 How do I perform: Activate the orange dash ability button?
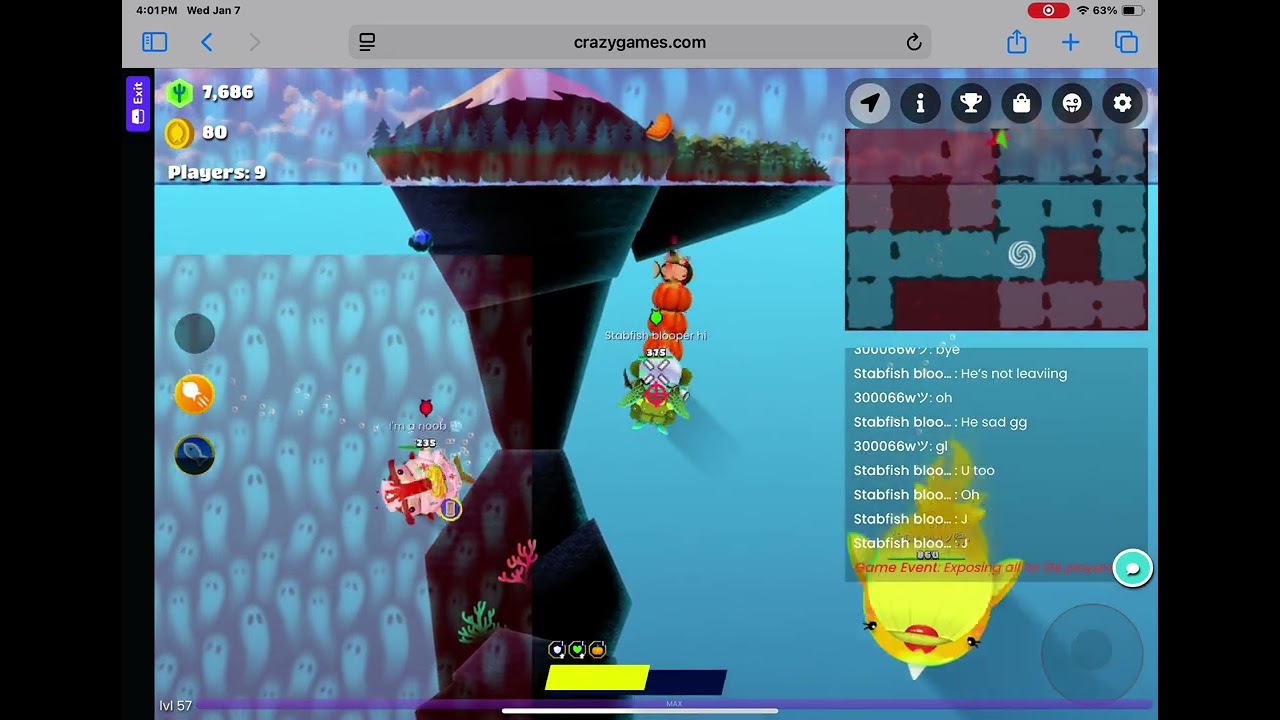pos(194,394)
